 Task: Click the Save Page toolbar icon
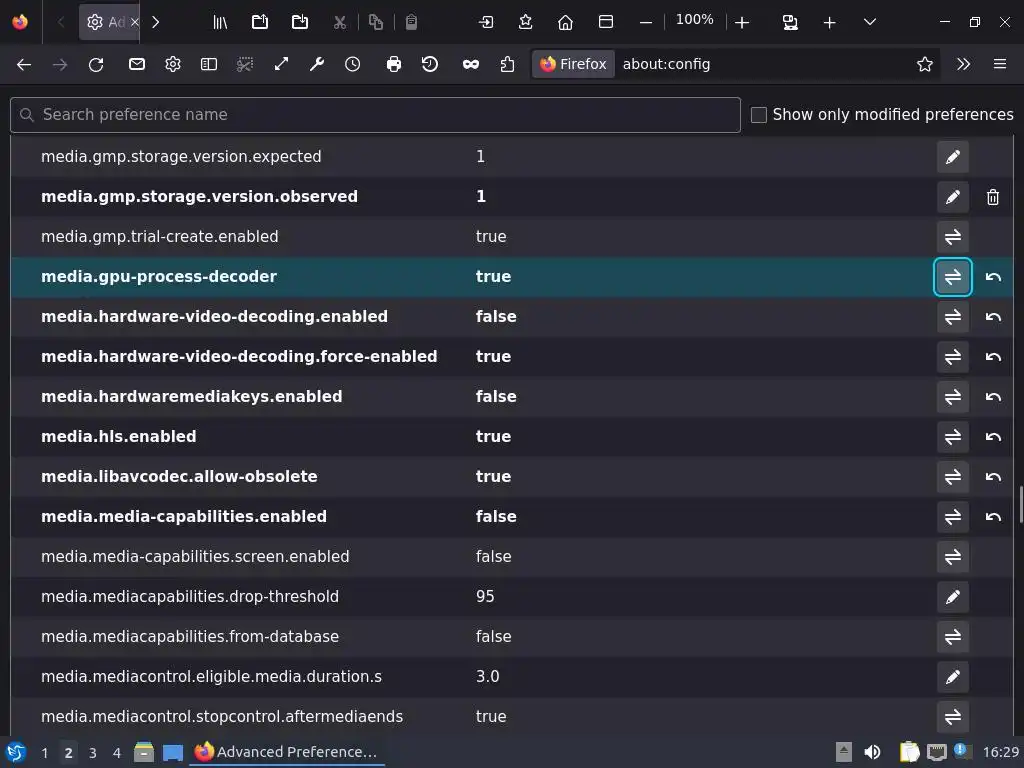300,22
